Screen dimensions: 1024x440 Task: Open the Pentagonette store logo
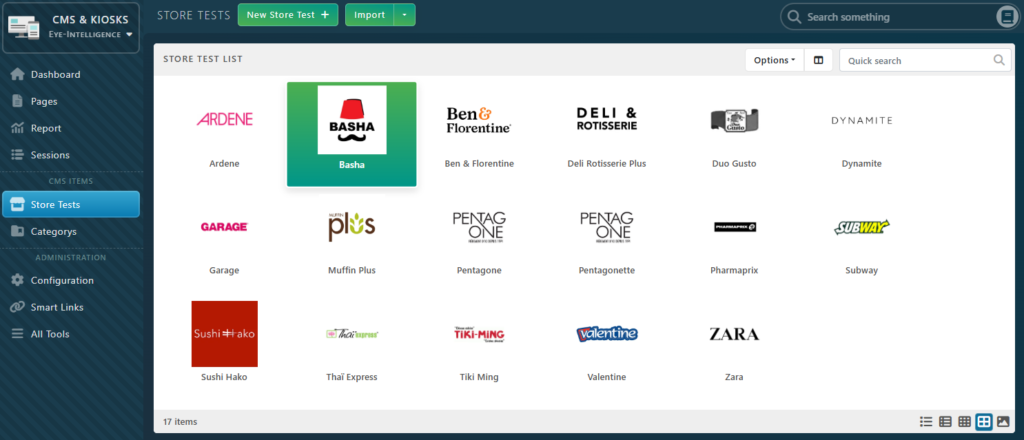tap(607, 227)
